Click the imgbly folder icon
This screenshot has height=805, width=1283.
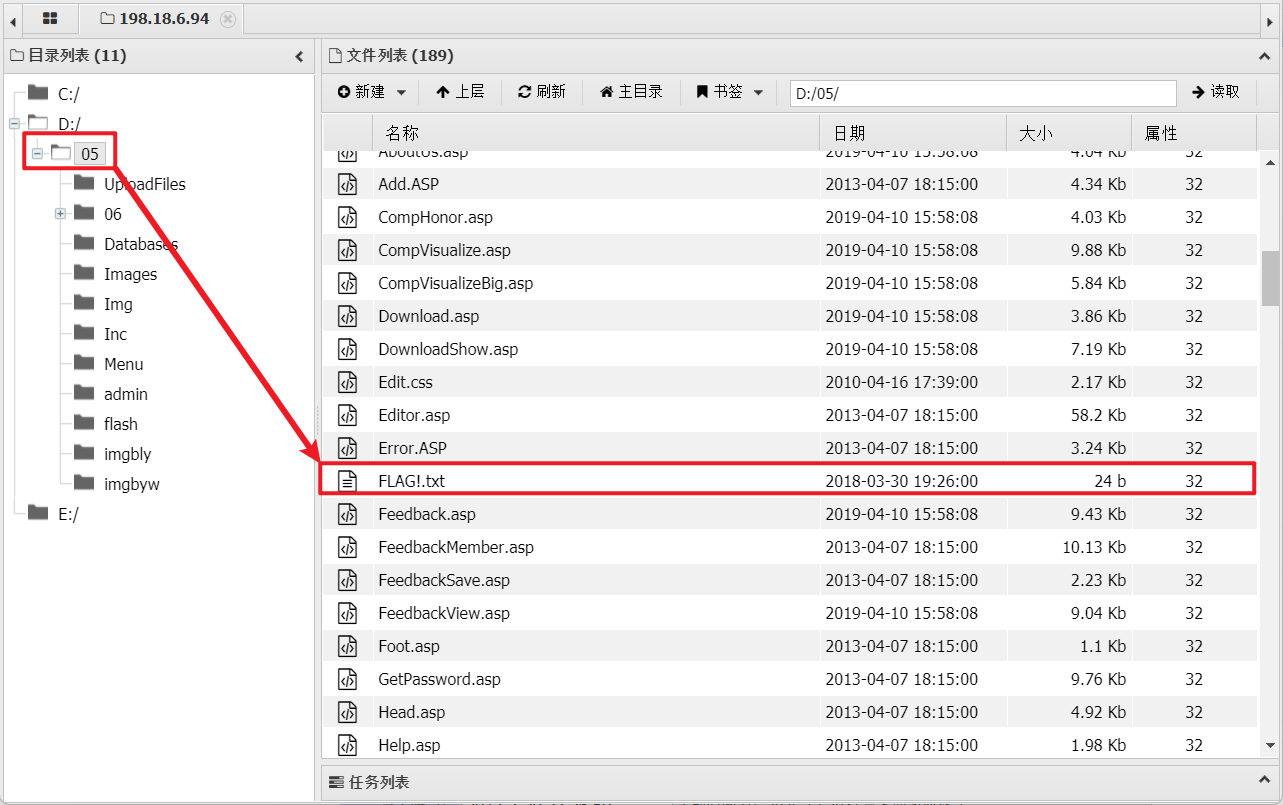click(84, 453)
